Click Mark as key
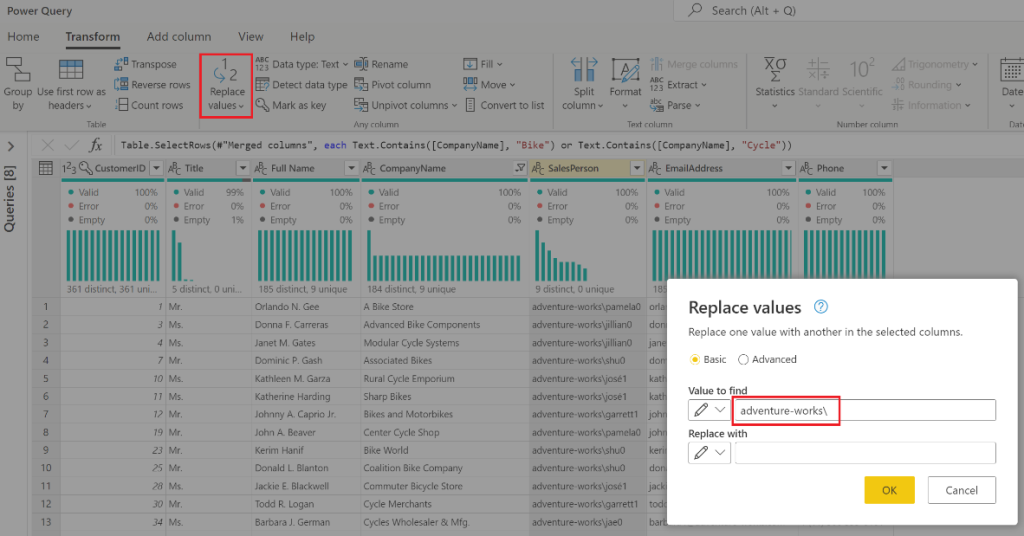The width and height of the screenshot is (1024, 536). (x=291, y=104)
